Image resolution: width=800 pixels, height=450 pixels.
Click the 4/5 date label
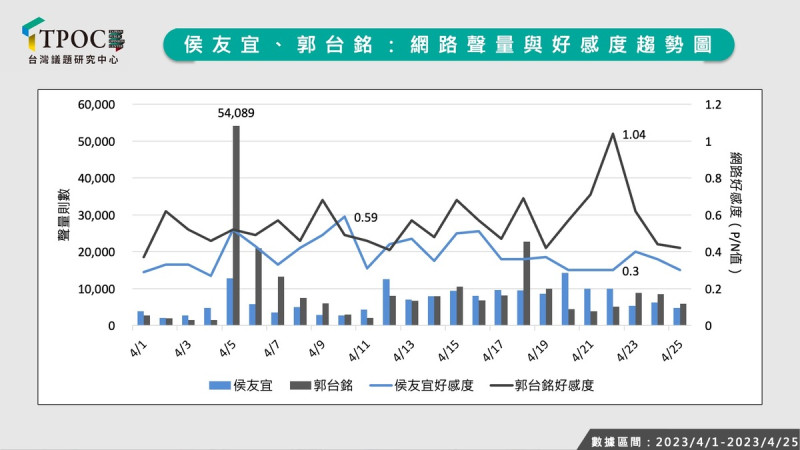click(228, 349)
